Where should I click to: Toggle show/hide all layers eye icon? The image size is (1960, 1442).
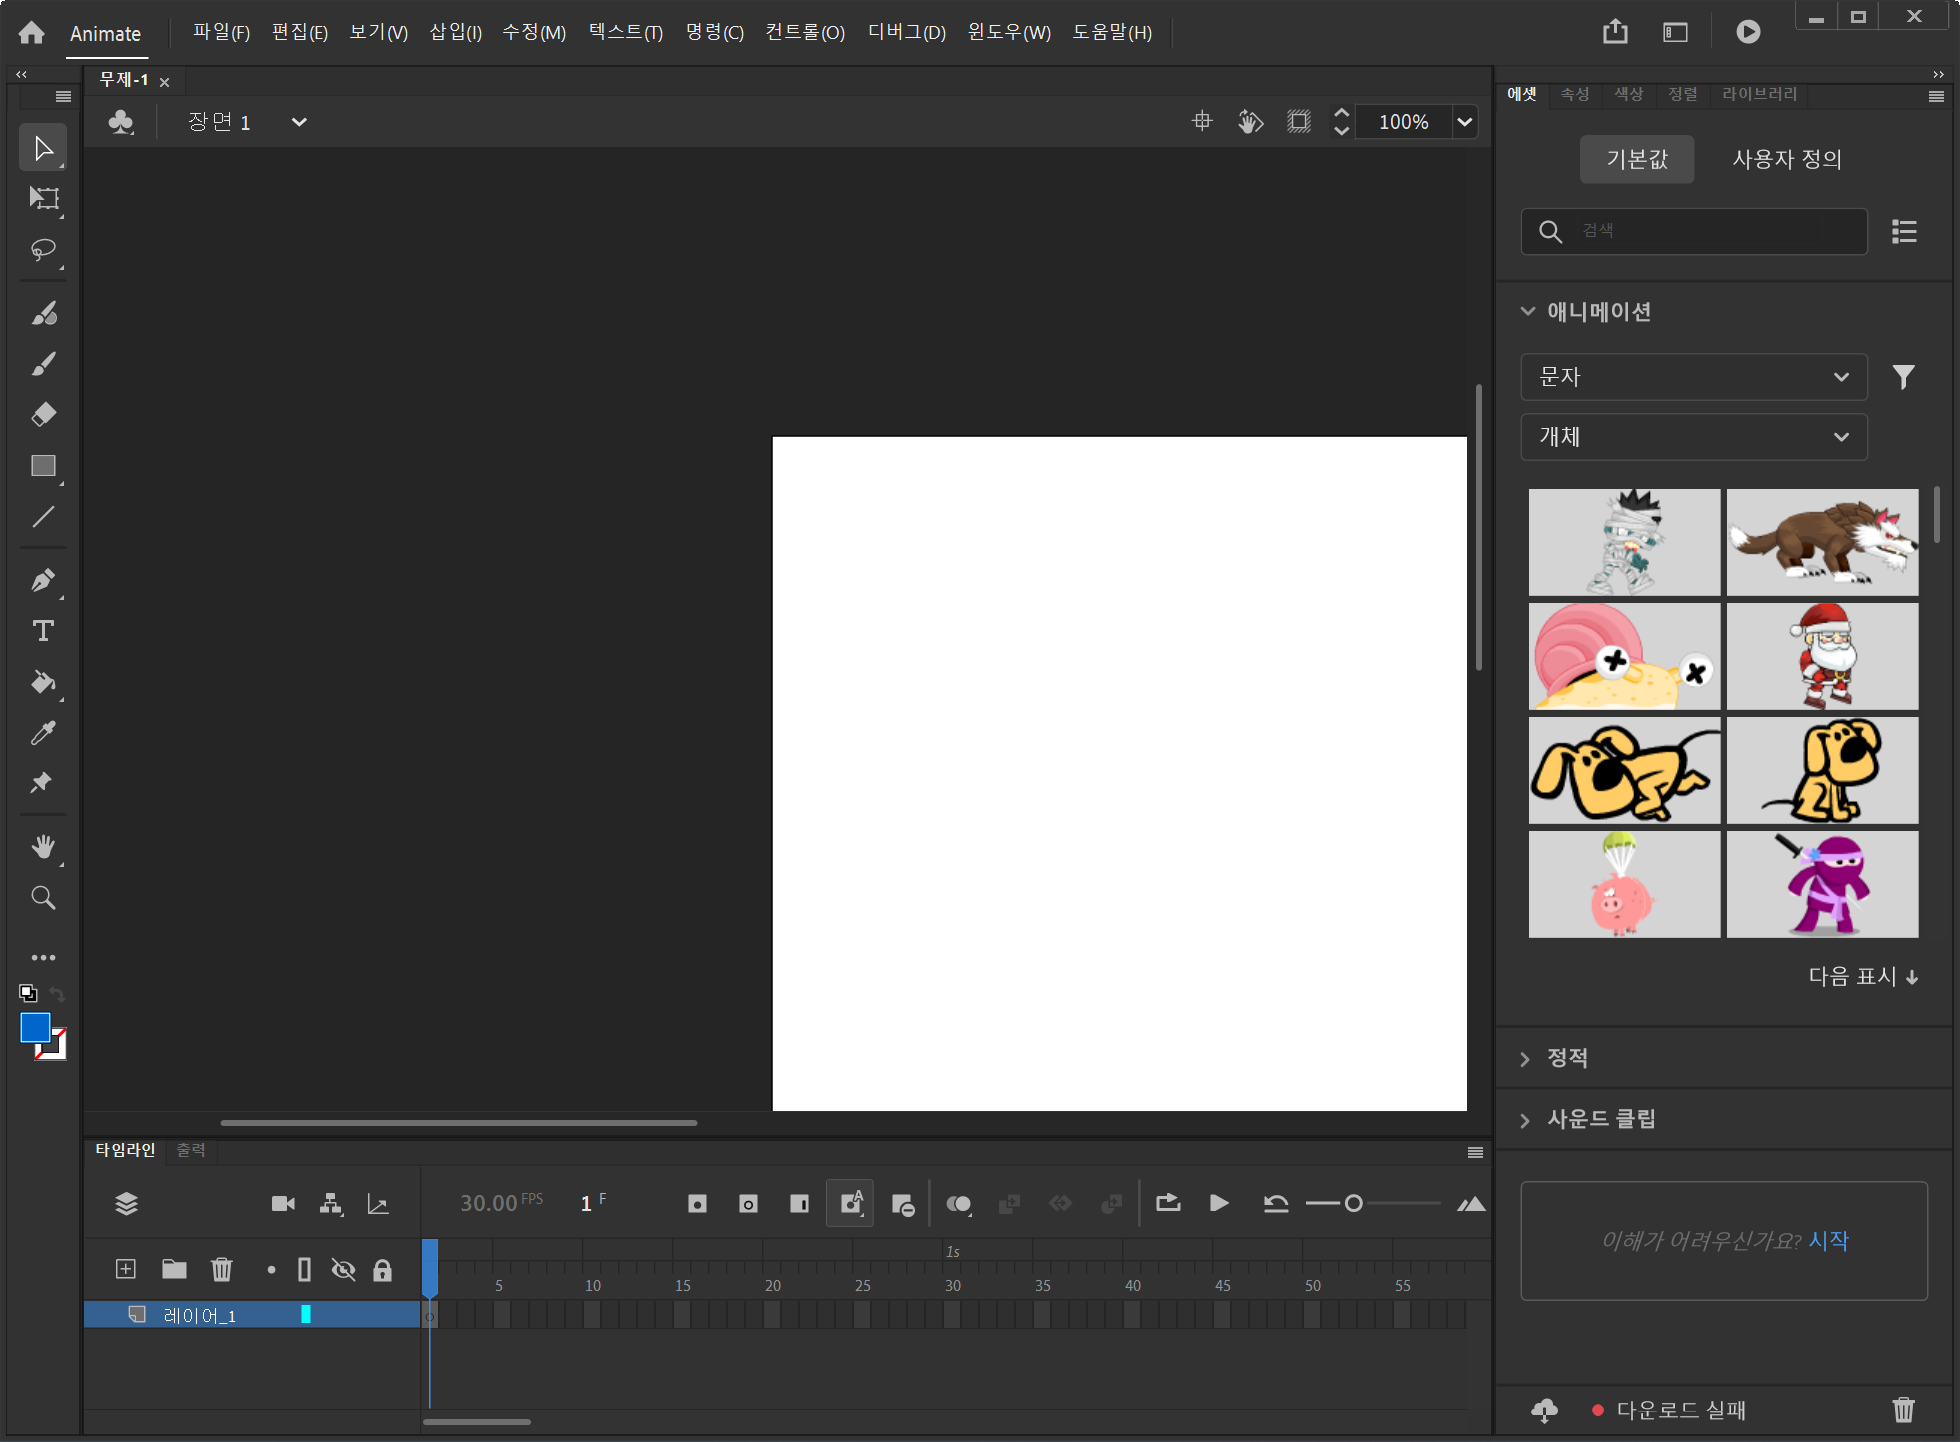(x=343, y=1270)
